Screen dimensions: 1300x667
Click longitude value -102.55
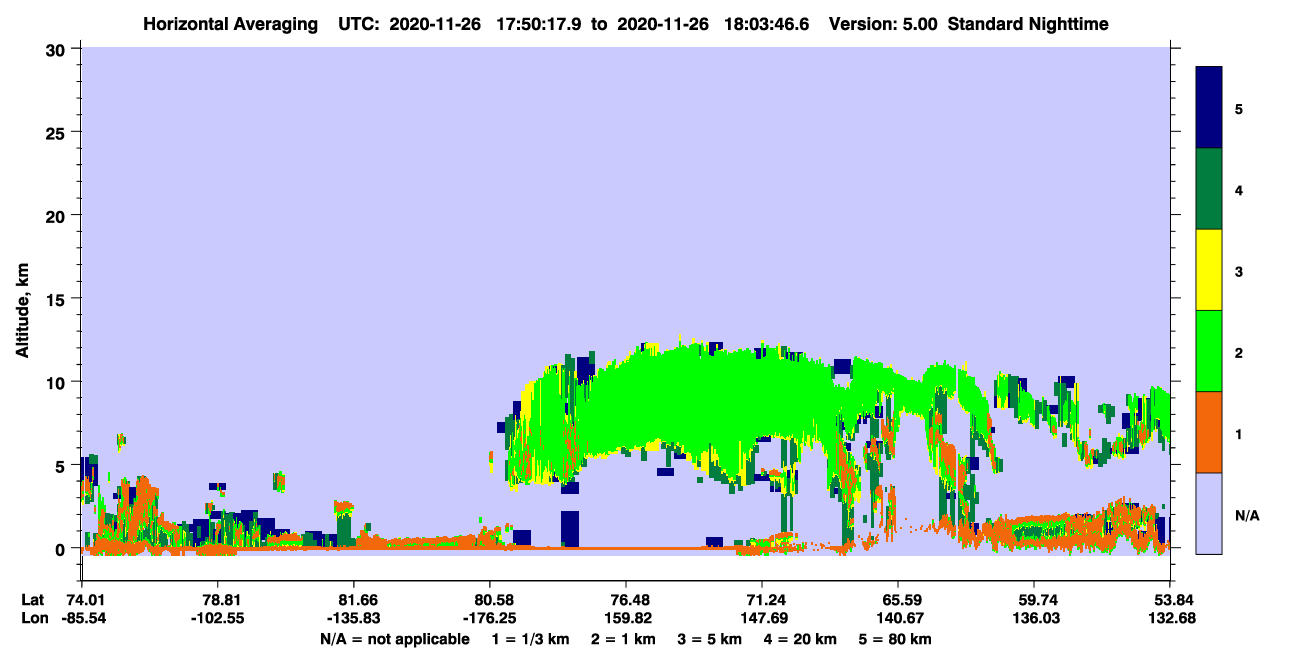(x=218, y=619)
